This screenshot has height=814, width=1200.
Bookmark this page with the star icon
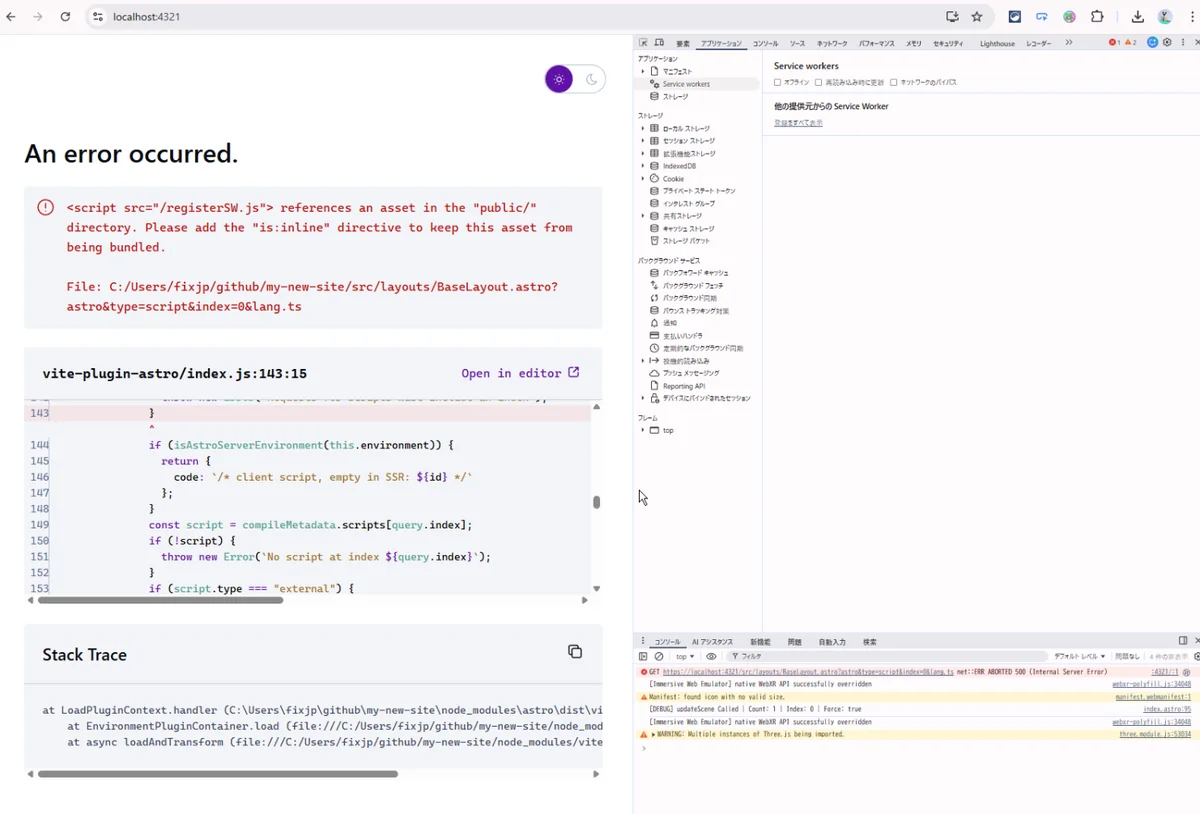pos(977,17)
